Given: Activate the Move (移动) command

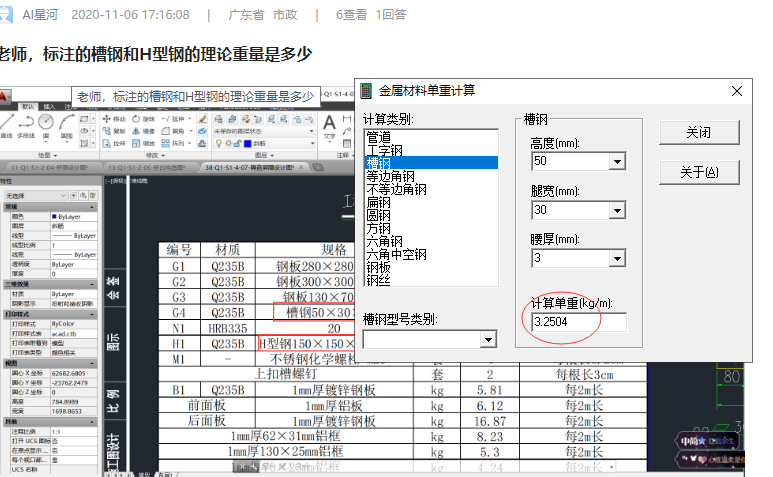Looking at the screenshot, I should pyautogui.click(x=114, y=119).
